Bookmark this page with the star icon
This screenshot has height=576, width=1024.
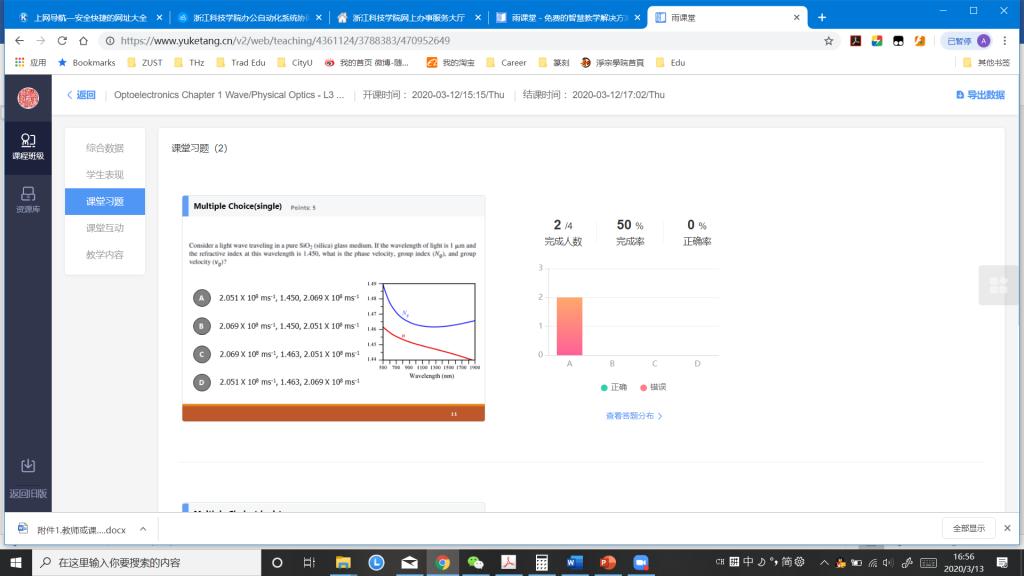(829, 41)
